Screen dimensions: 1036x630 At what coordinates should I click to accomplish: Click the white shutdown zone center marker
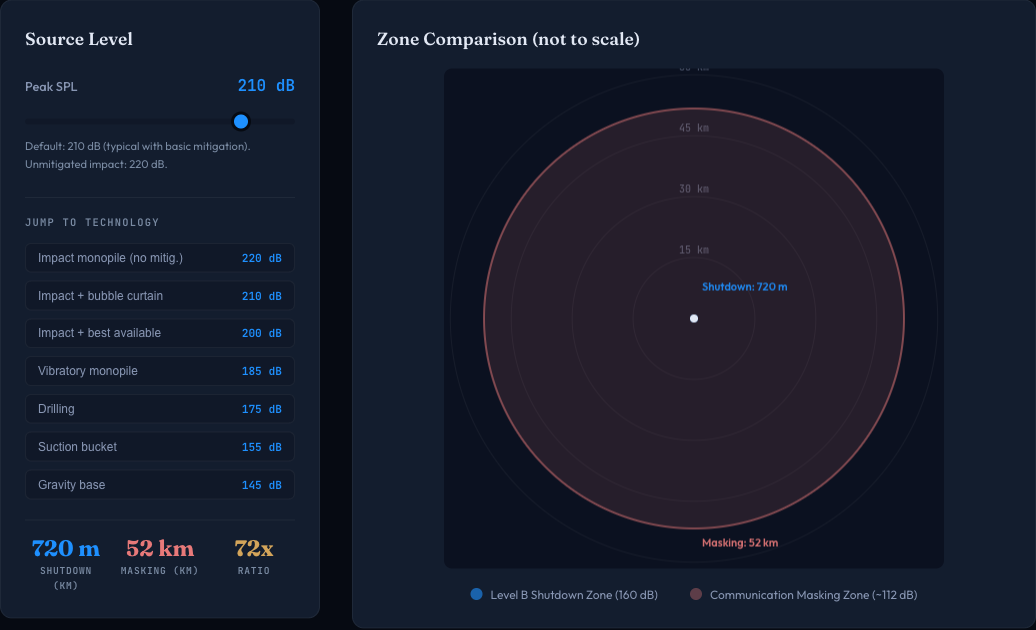click(693, 318)
